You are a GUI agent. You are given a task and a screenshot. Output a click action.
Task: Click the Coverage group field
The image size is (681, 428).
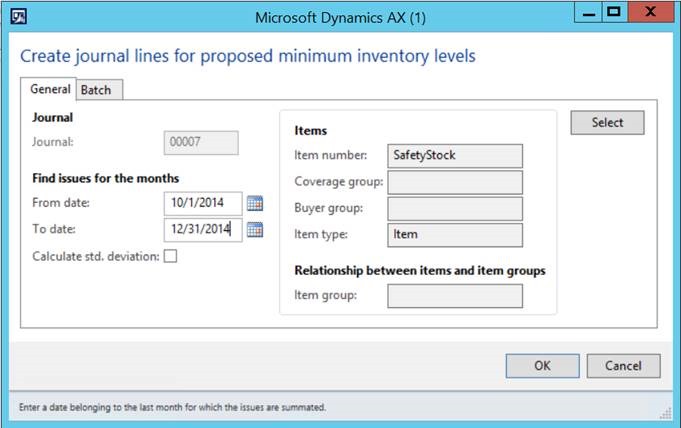click(x=454, y=181)
